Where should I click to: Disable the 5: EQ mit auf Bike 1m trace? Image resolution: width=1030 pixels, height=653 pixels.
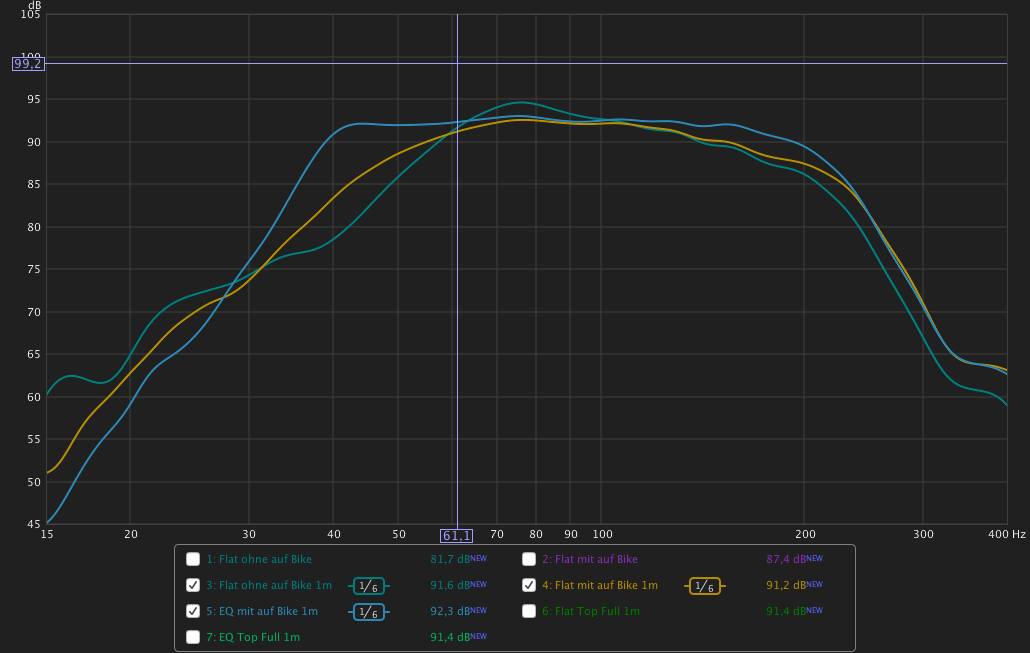click(x=193, y=611)
